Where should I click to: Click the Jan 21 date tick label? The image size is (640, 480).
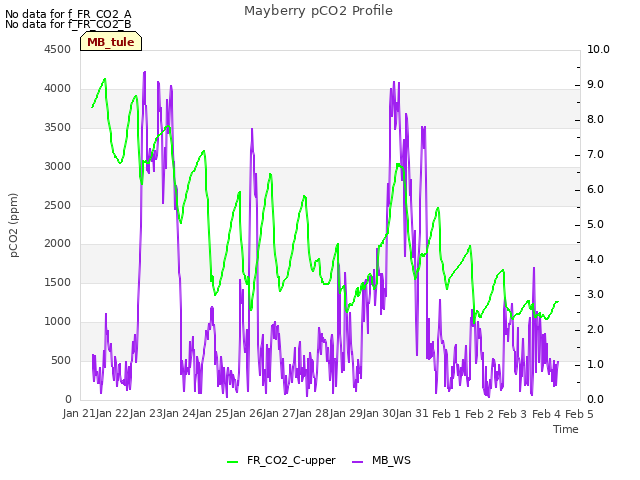click(79, 413)
